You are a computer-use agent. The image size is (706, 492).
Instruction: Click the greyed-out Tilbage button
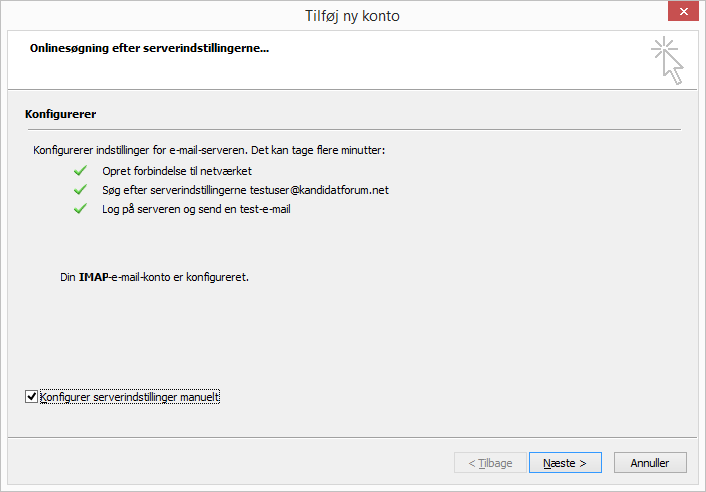(488, 463)
